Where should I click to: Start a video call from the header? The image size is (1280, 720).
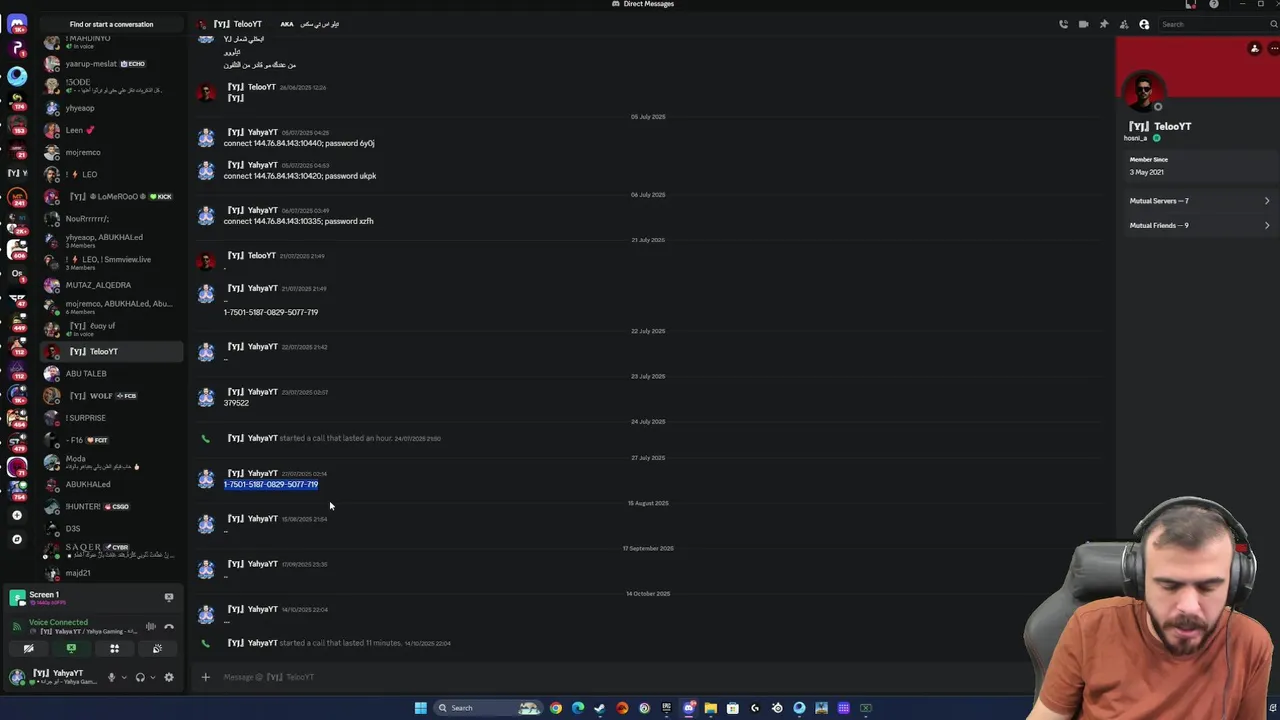click(1083, 24)
